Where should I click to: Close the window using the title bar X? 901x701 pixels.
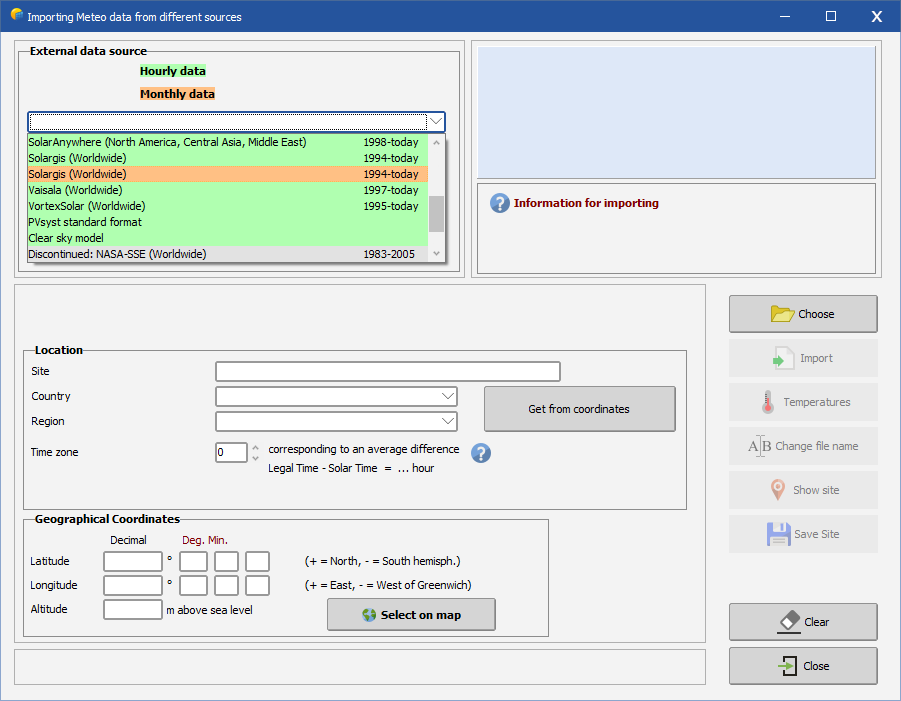click(x=877, y=16)
